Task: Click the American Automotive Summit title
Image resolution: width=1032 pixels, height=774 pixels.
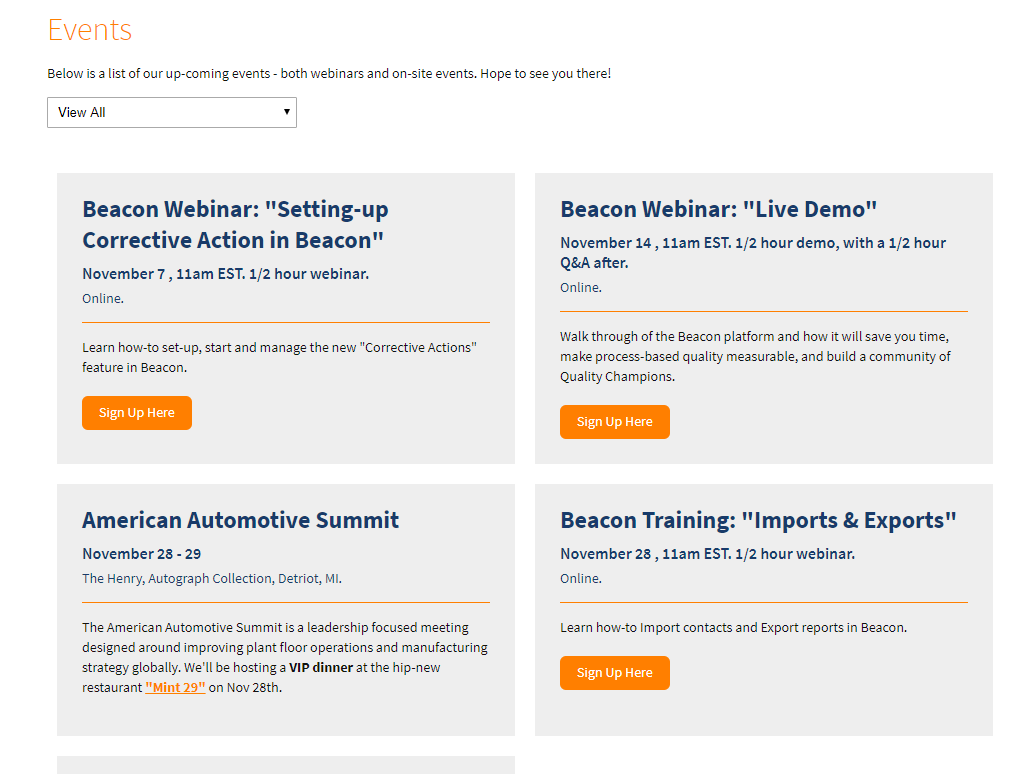Action: [x=240, y=520]
